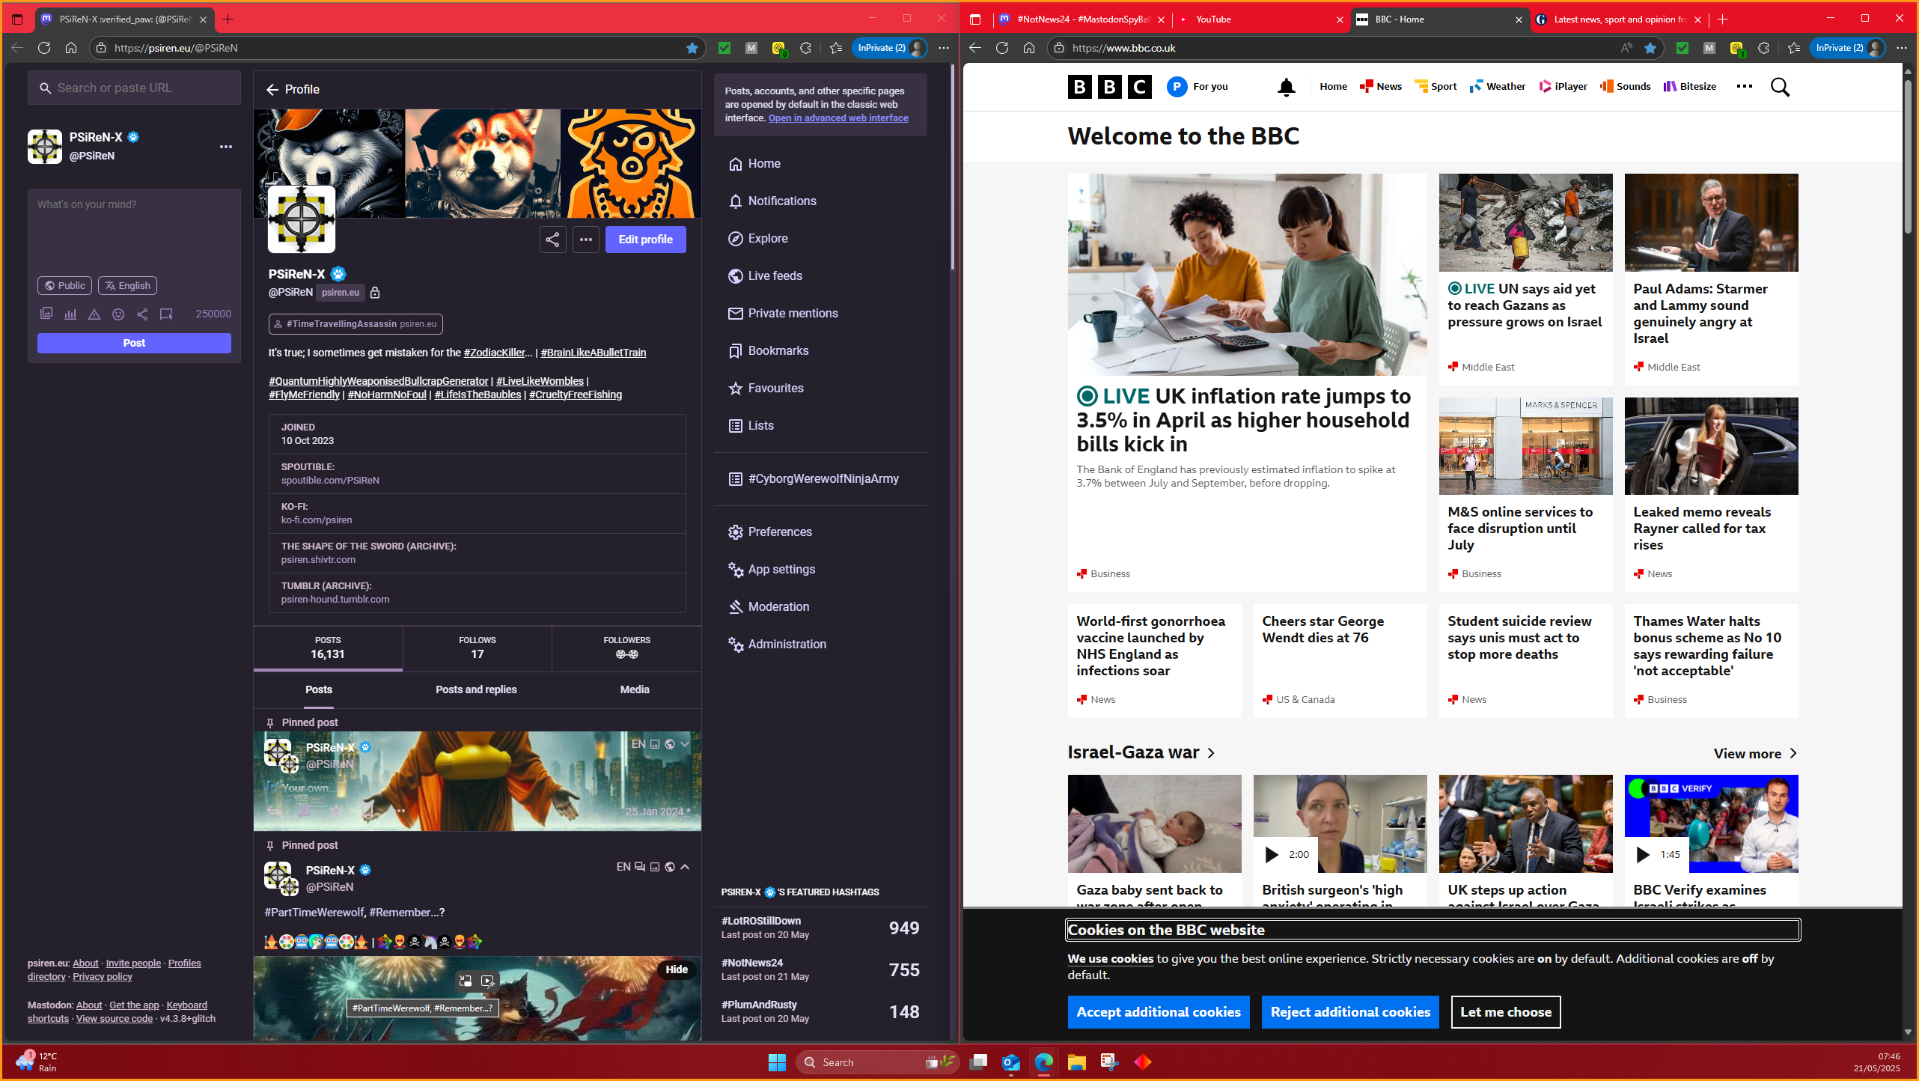Viewport: 1919px width, 1081px height.
Task: Open the English language dropdown
Action: (x=127, y=286)
